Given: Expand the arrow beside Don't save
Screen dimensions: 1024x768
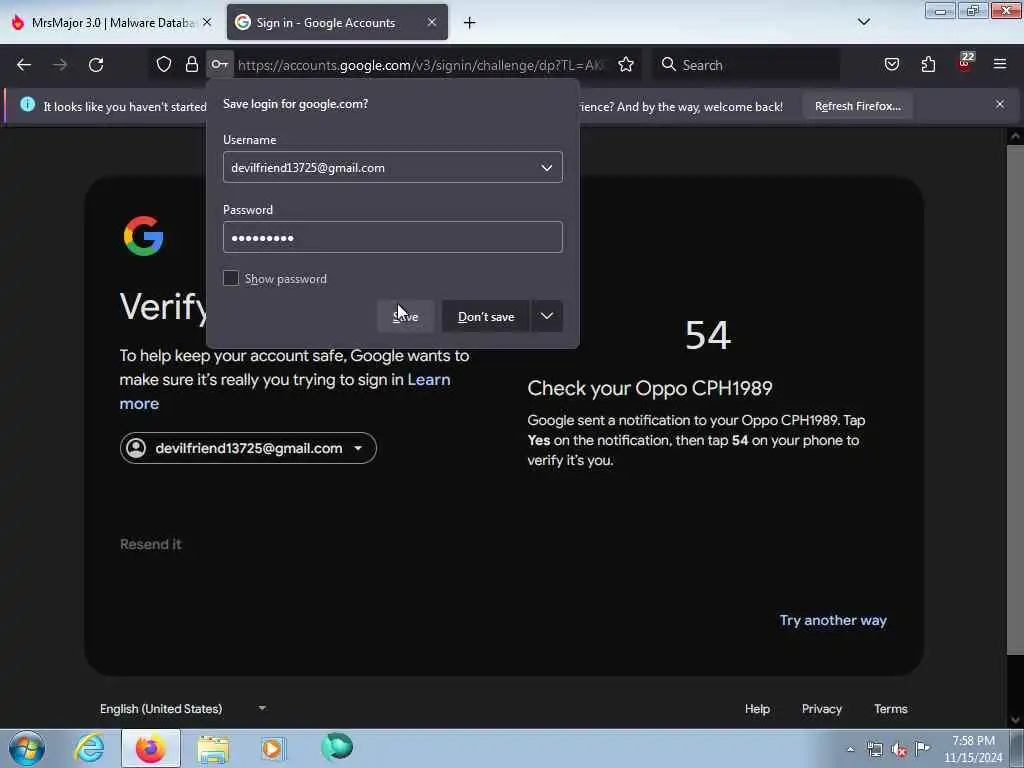Looking at the screenshot, I should tap(547, 317).
